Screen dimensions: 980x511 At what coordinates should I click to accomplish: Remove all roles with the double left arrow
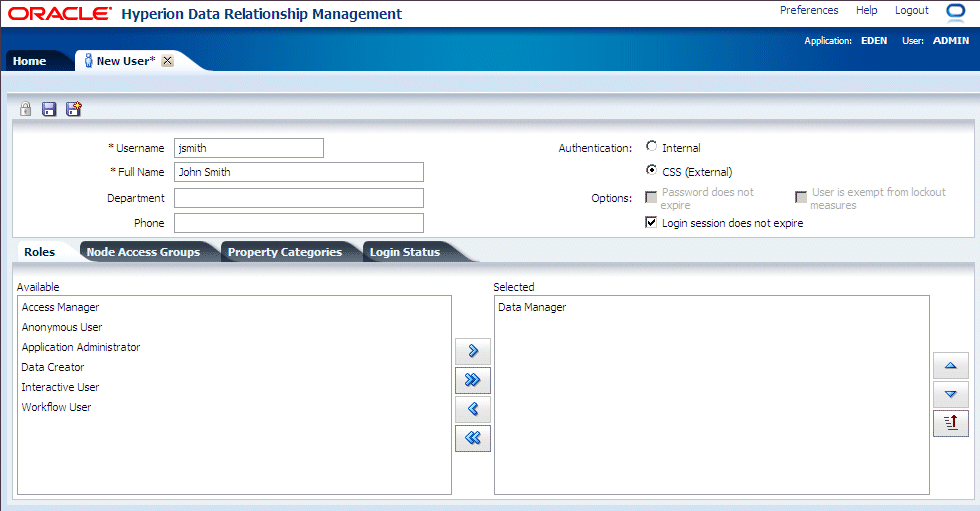[473, 438]
